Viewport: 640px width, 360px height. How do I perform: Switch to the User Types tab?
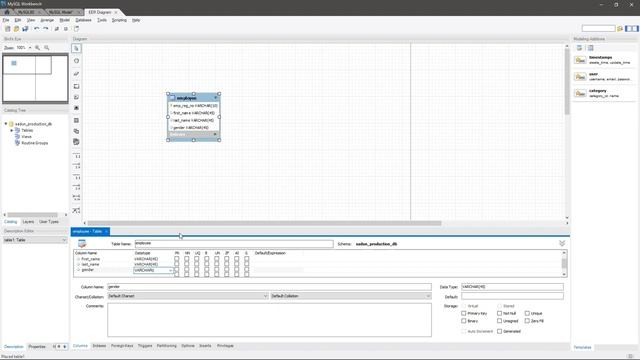point(49,222)
